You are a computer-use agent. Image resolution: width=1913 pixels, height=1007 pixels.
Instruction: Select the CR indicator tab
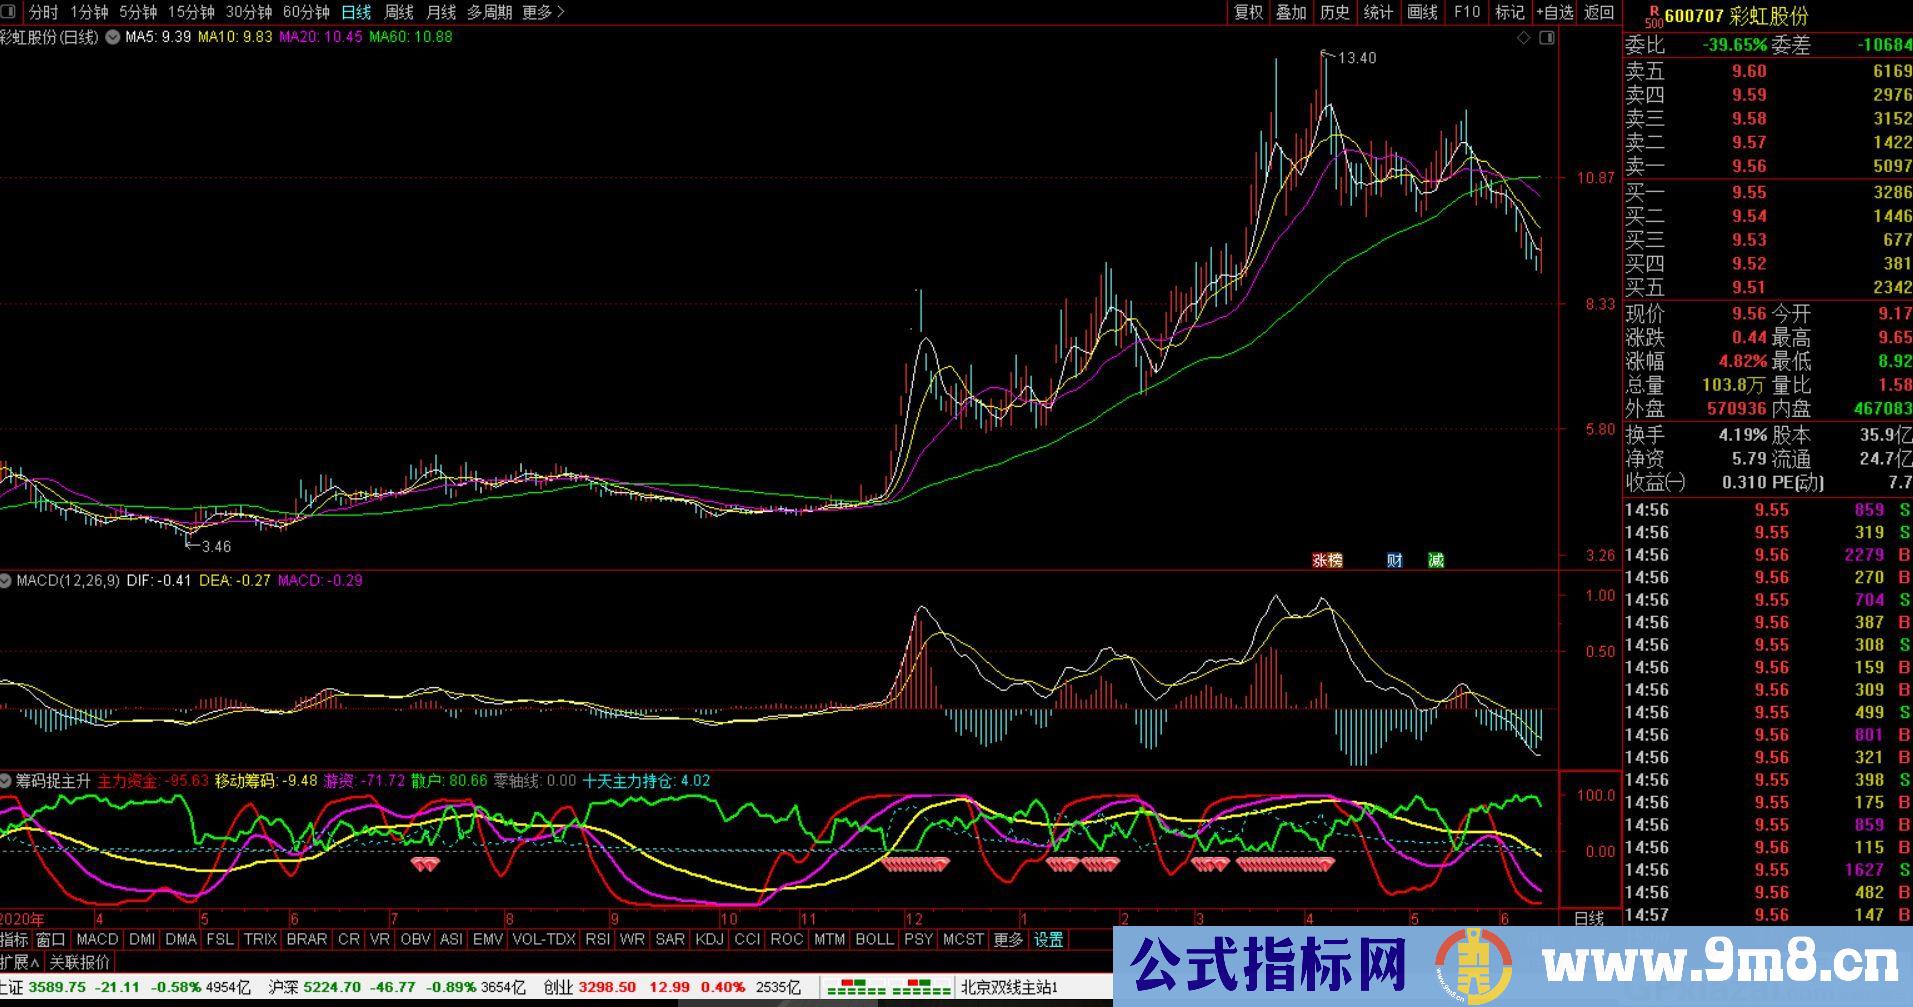pyautogui.click(x=348, y=940)
